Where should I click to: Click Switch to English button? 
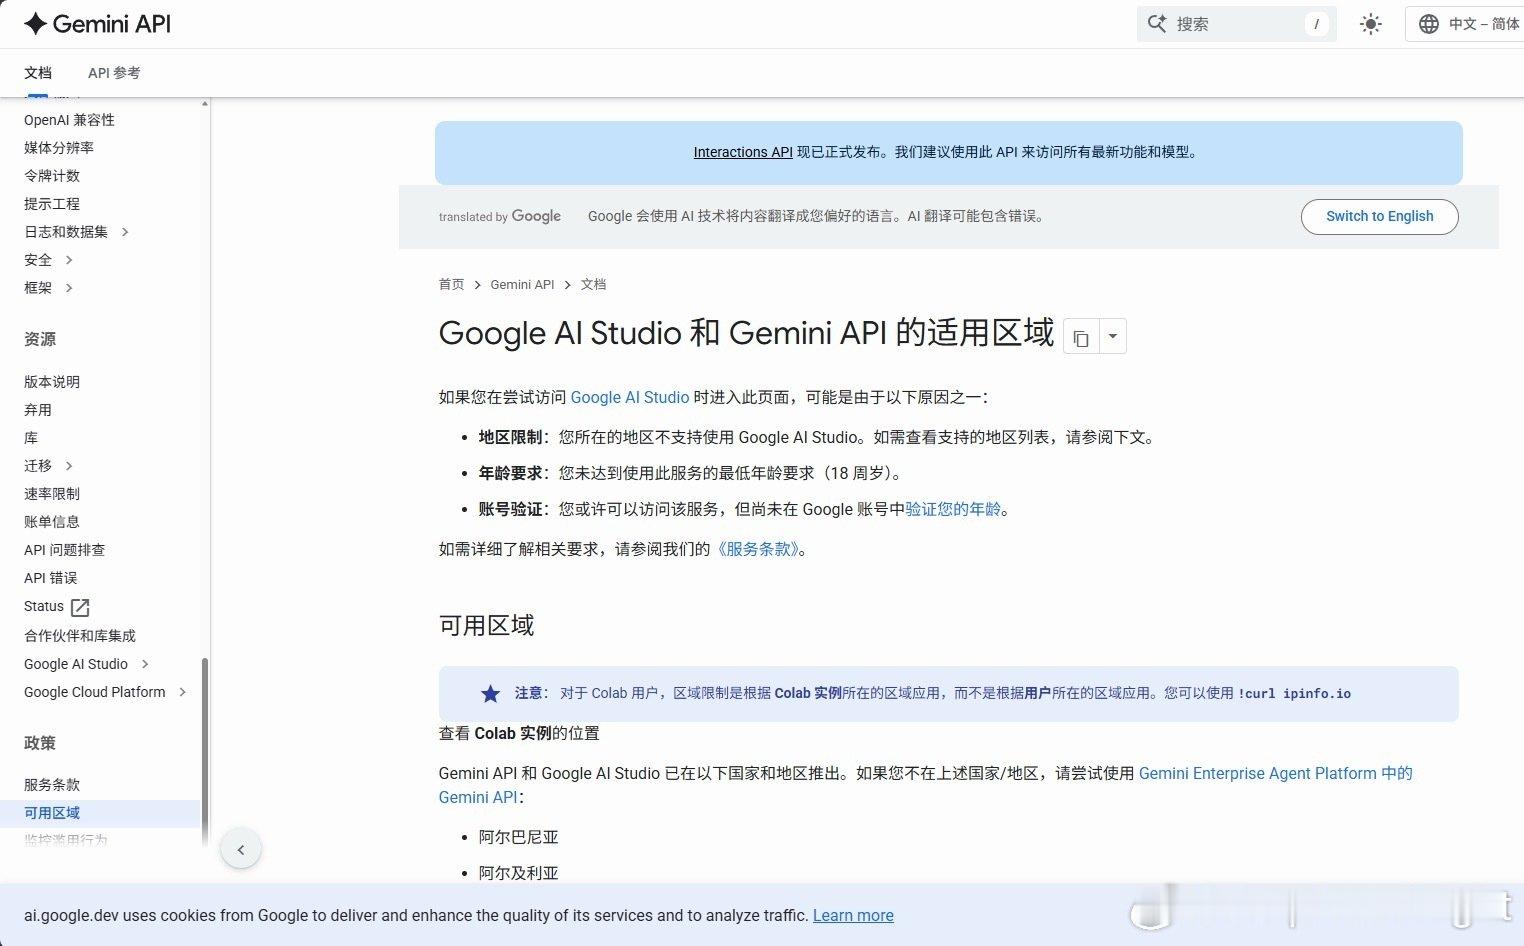pyautogui.click(x=1380, y=216)
